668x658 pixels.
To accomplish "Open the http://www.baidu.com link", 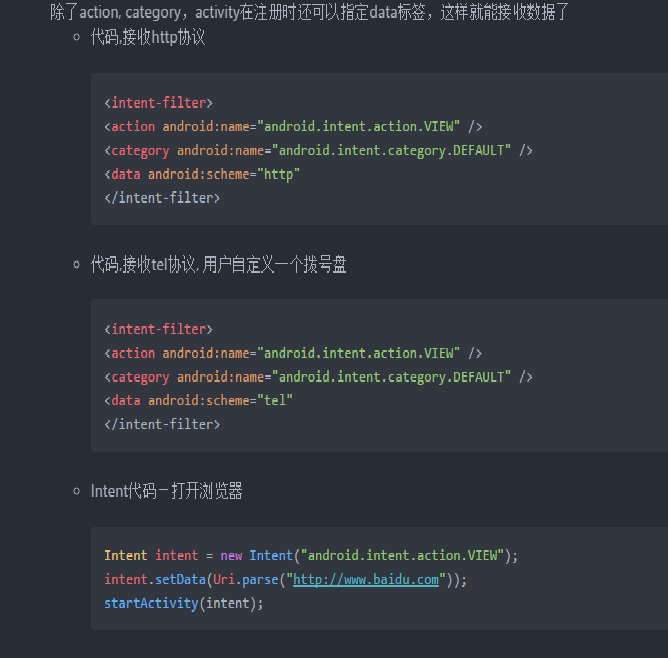I will 366,580.
